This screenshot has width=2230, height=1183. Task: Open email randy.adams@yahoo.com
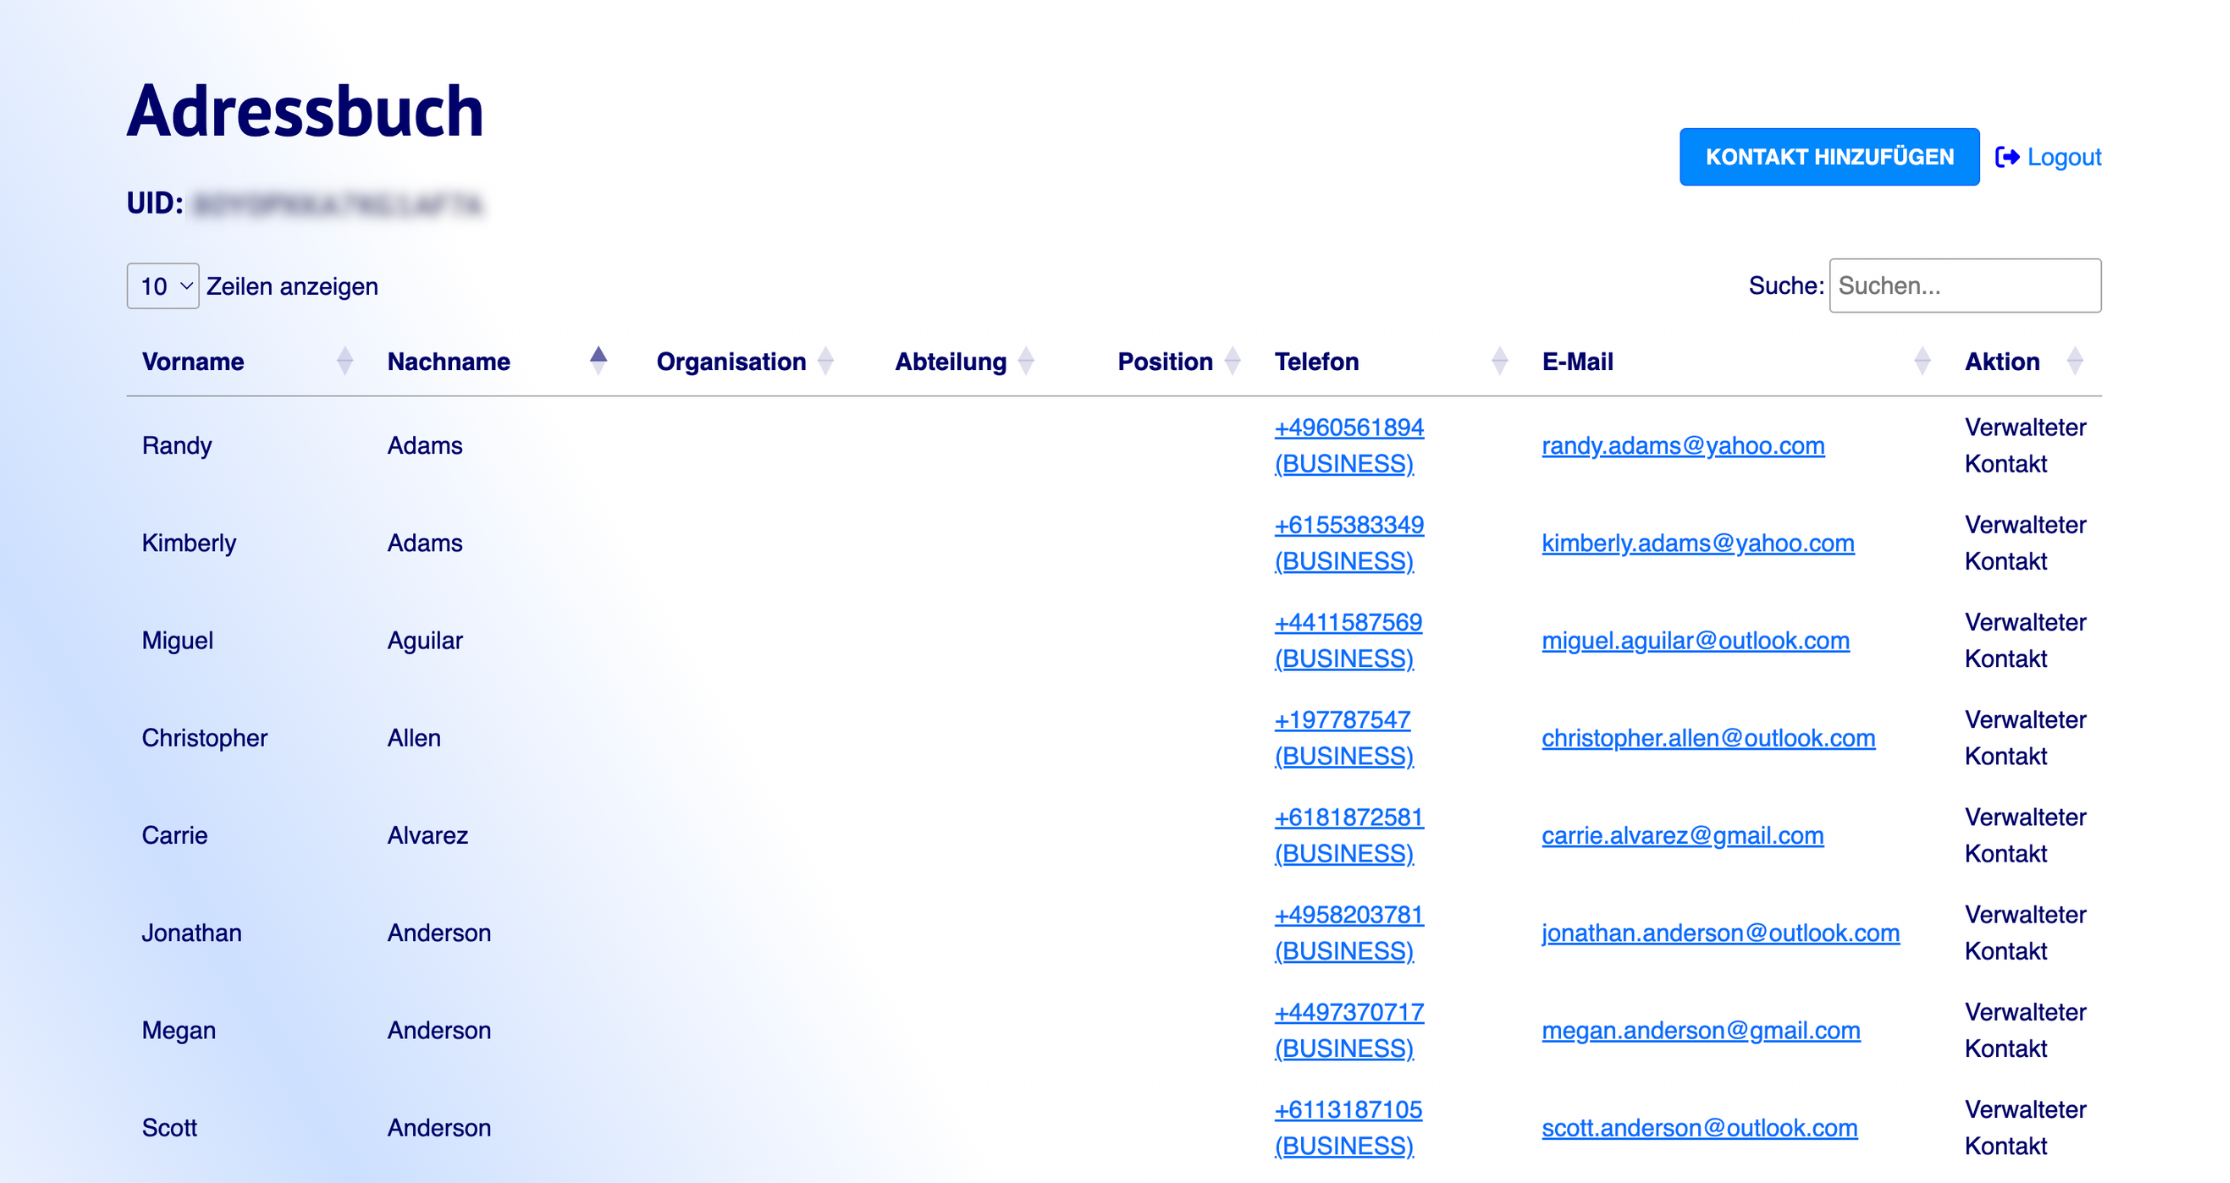pos(1683,445)
